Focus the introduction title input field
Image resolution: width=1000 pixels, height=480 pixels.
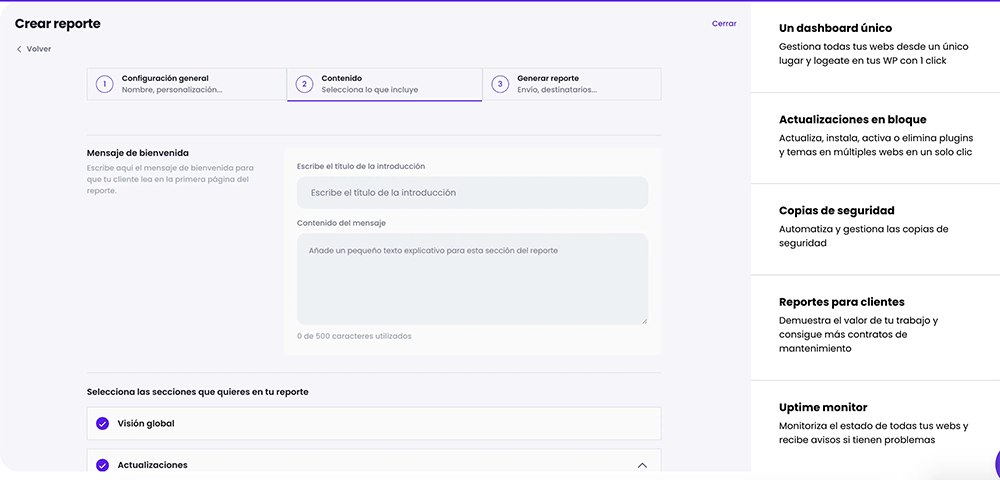[473, 193]
